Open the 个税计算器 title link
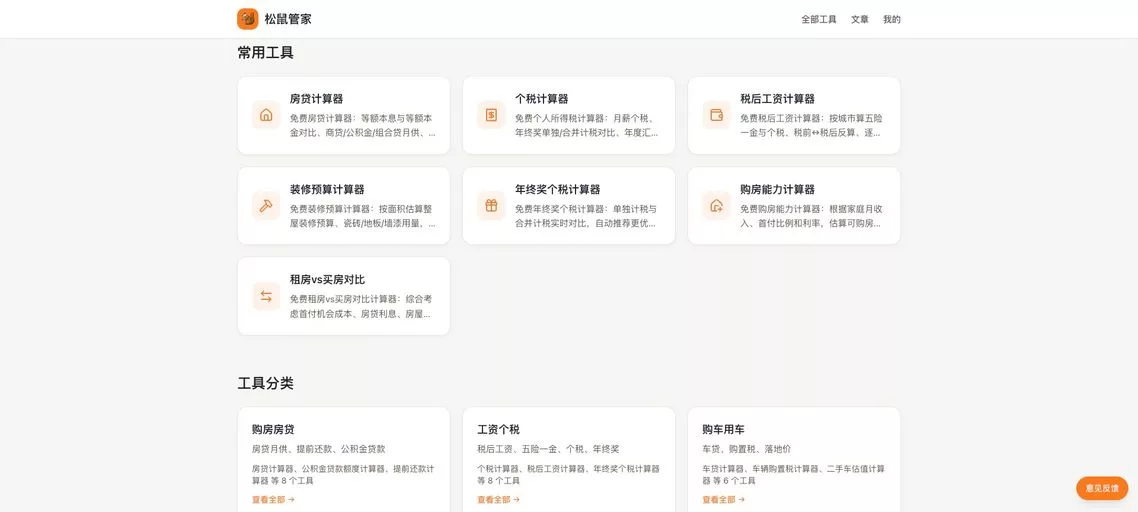 (x=541, y=99)
